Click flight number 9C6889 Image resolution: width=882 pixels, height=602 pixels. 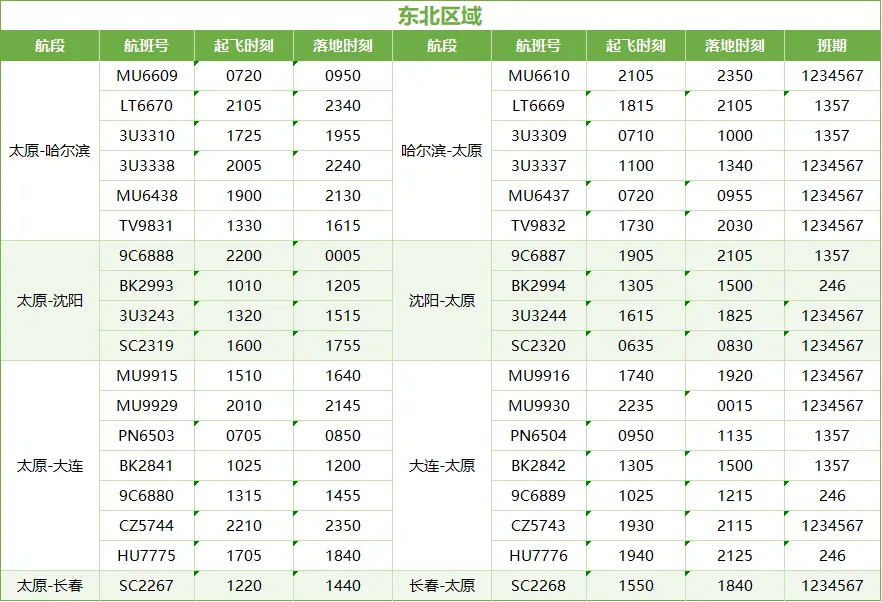click(539, 496)
